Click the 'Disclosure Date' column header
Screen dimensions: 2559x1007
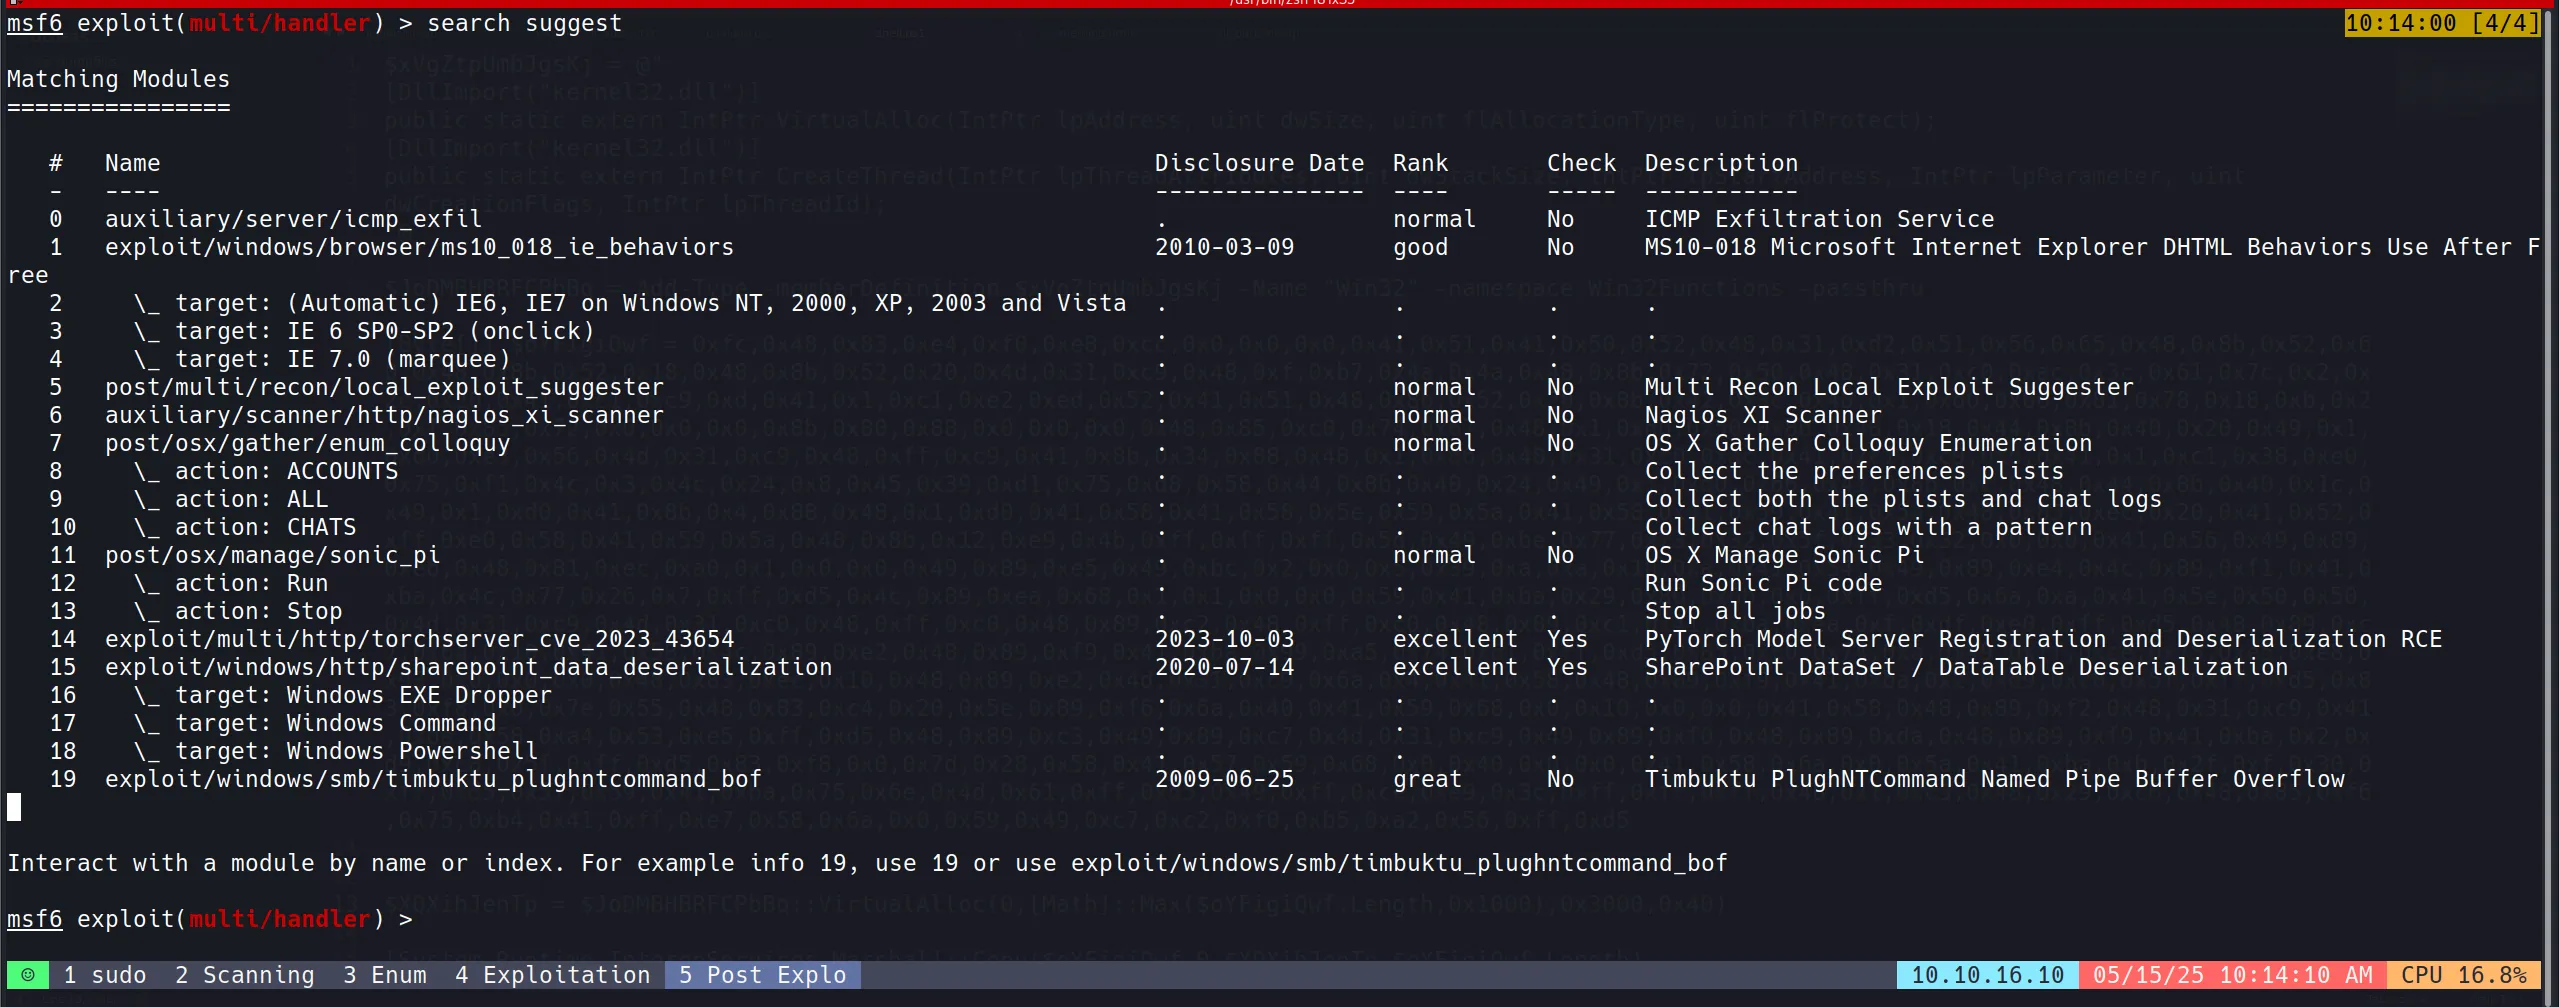[x=1259, y=163]
